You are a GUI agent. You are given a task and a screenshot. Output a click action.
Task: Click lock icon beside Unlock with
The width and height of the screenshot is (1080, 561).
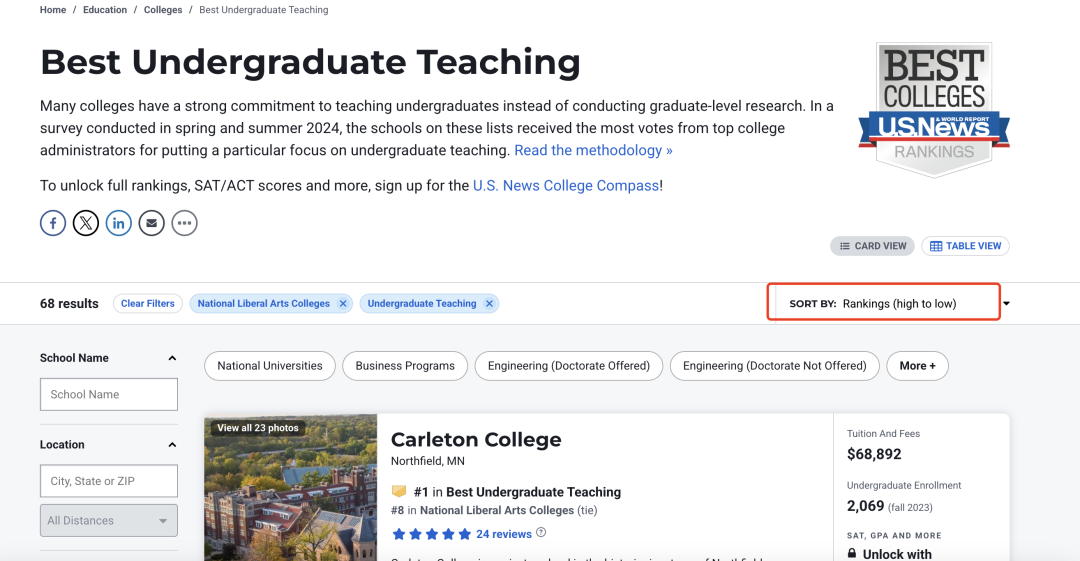[x=852, y=553]
